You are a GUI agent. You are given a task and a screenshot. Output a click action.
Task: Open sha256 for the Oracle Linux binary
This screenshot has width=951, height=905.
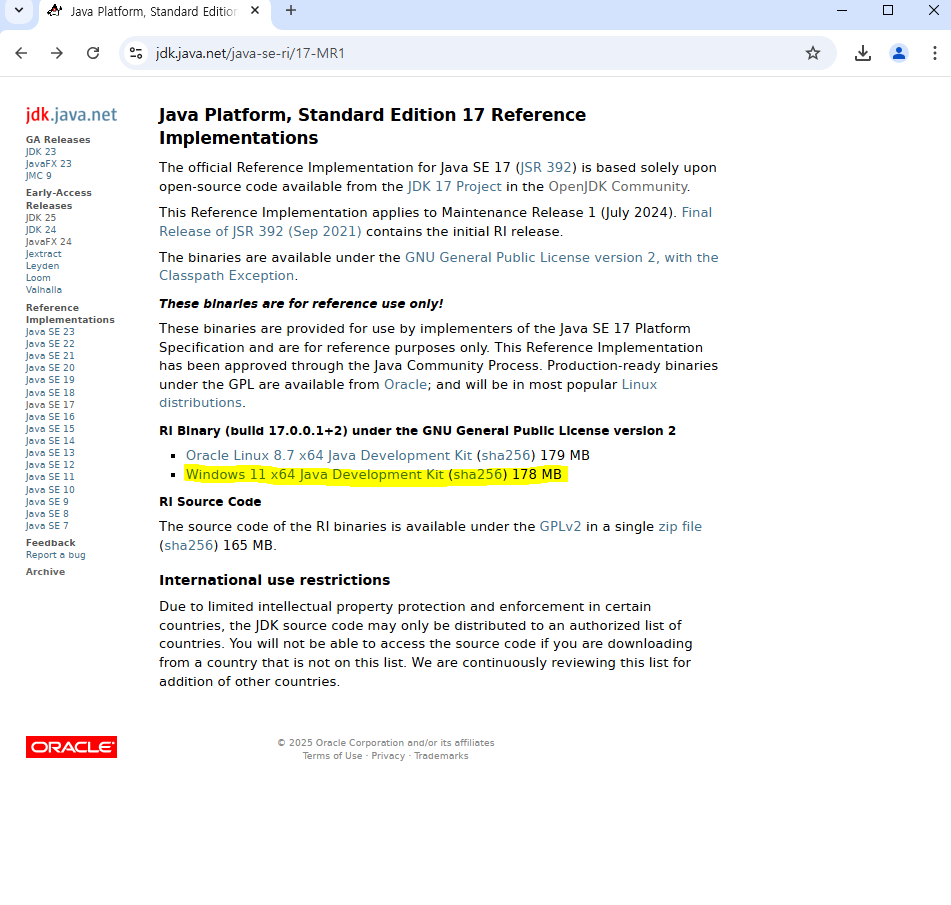[x=506, y=456]
